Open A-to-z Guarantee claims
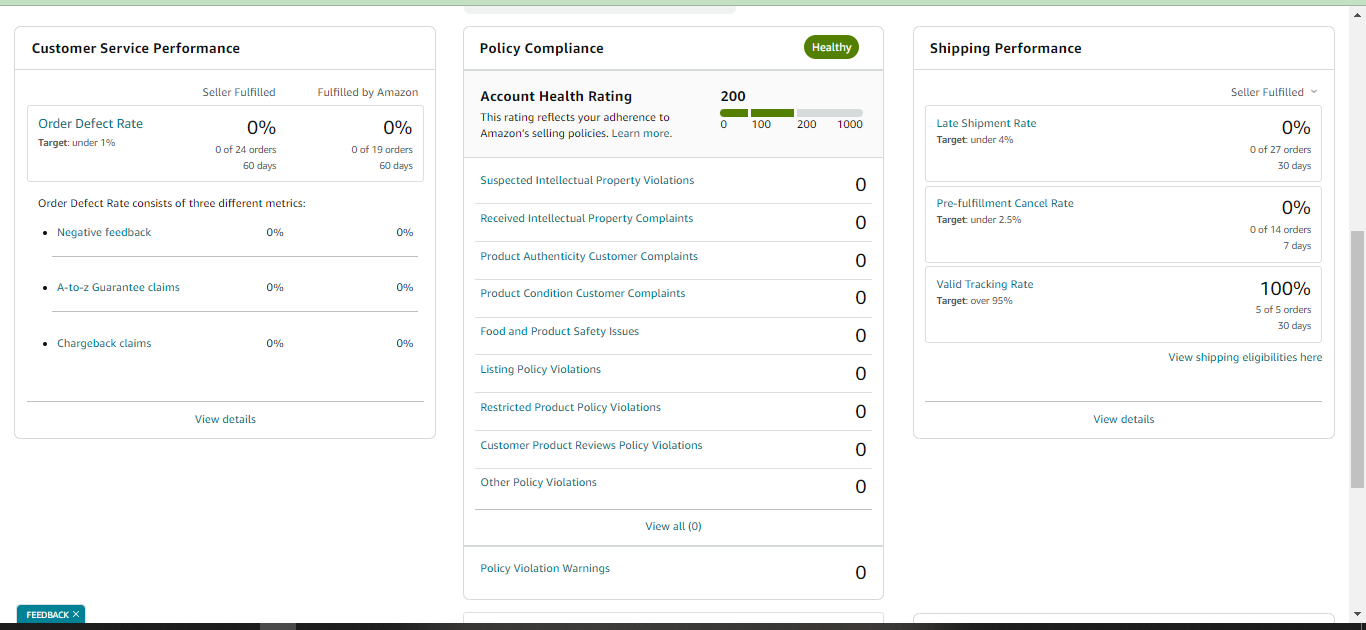1366x630 pixels. (118, 287)
